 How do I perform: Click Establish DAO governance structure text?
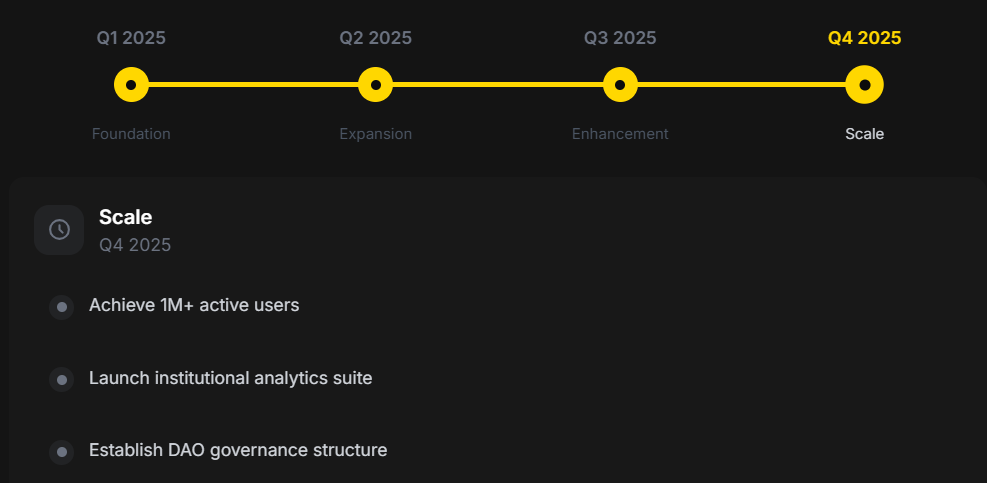238,450
